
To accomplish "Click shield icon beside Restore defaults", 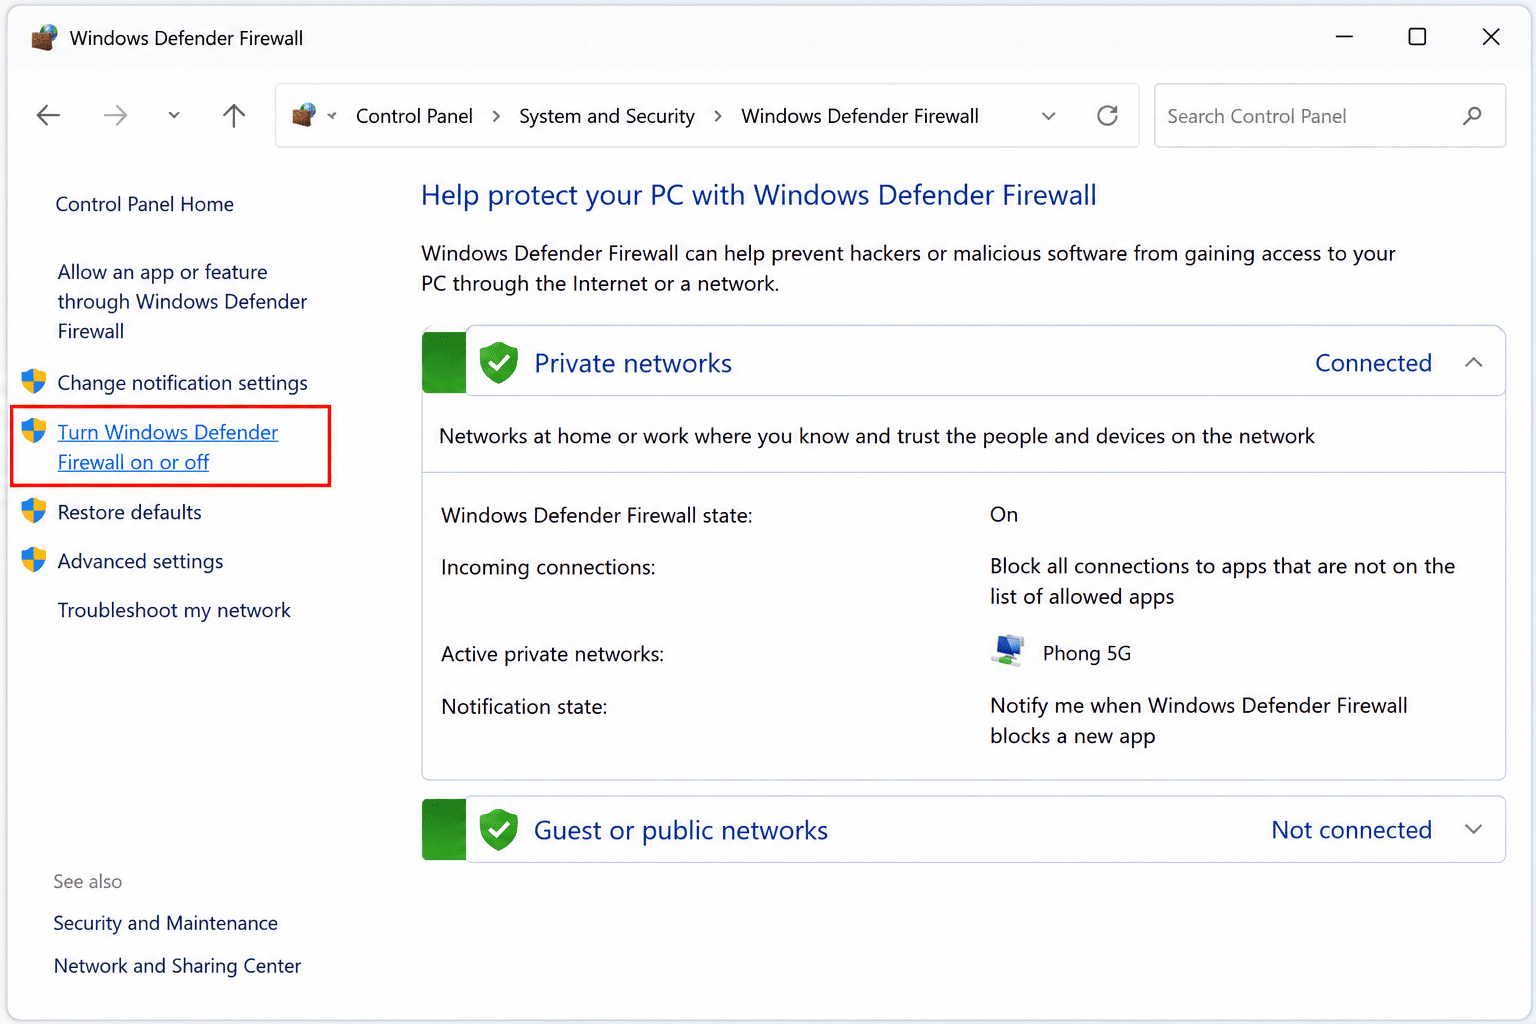I will pyautogui.click(x=34, y=510).
